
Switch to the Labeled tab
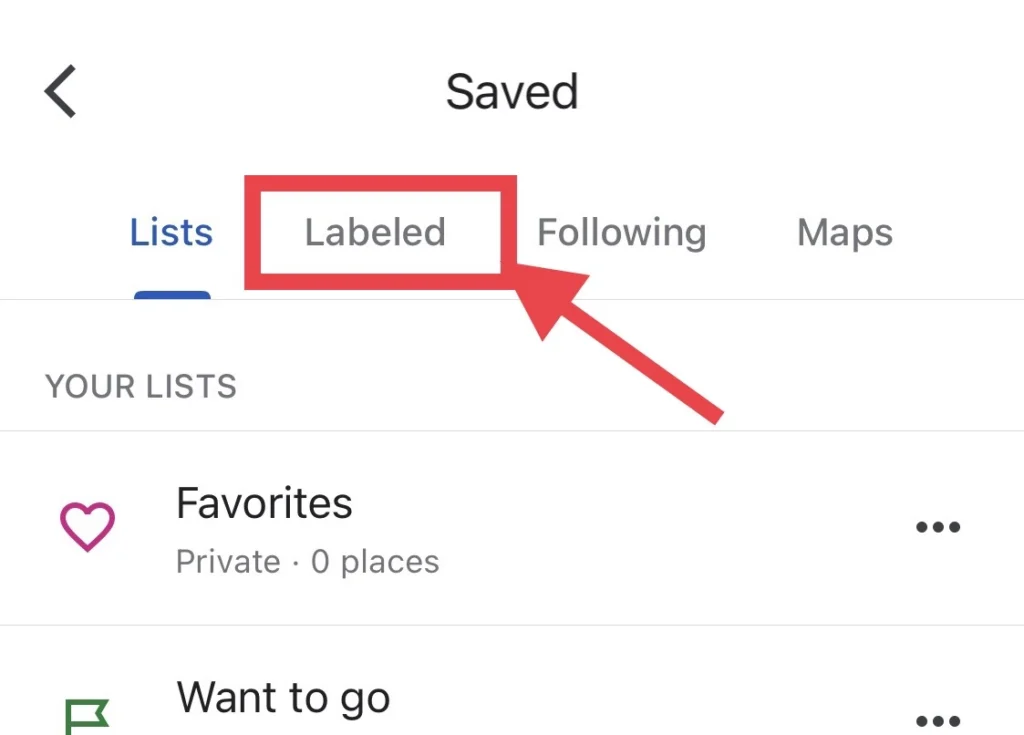[376, 232]
